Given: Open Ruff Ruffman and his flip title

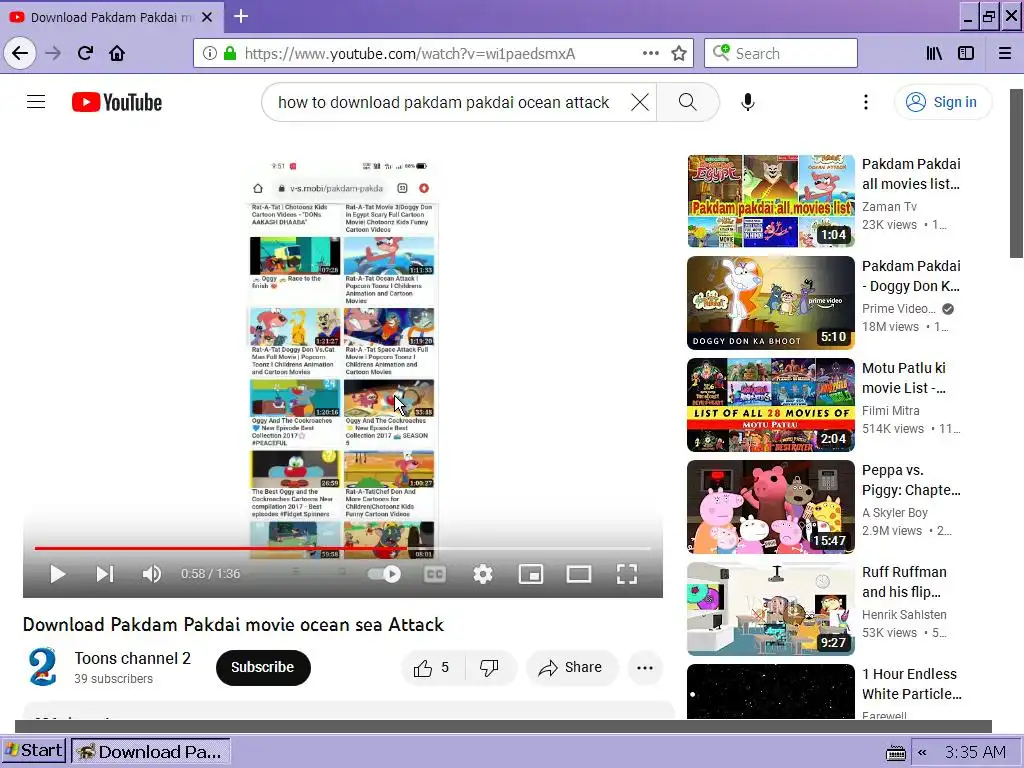Looking at the screenshot, I should click(904, 582).
